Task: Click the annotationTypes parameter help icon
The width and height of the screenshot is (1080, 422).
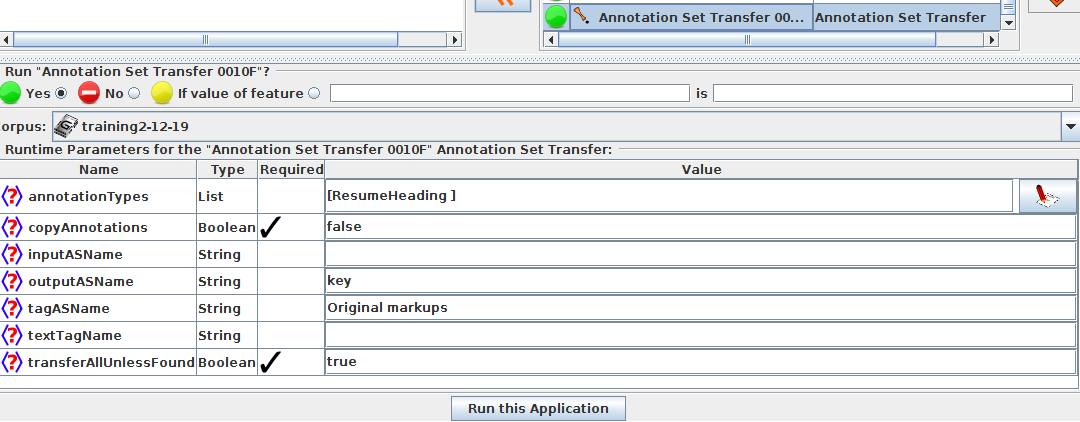Action: [12, 196]
